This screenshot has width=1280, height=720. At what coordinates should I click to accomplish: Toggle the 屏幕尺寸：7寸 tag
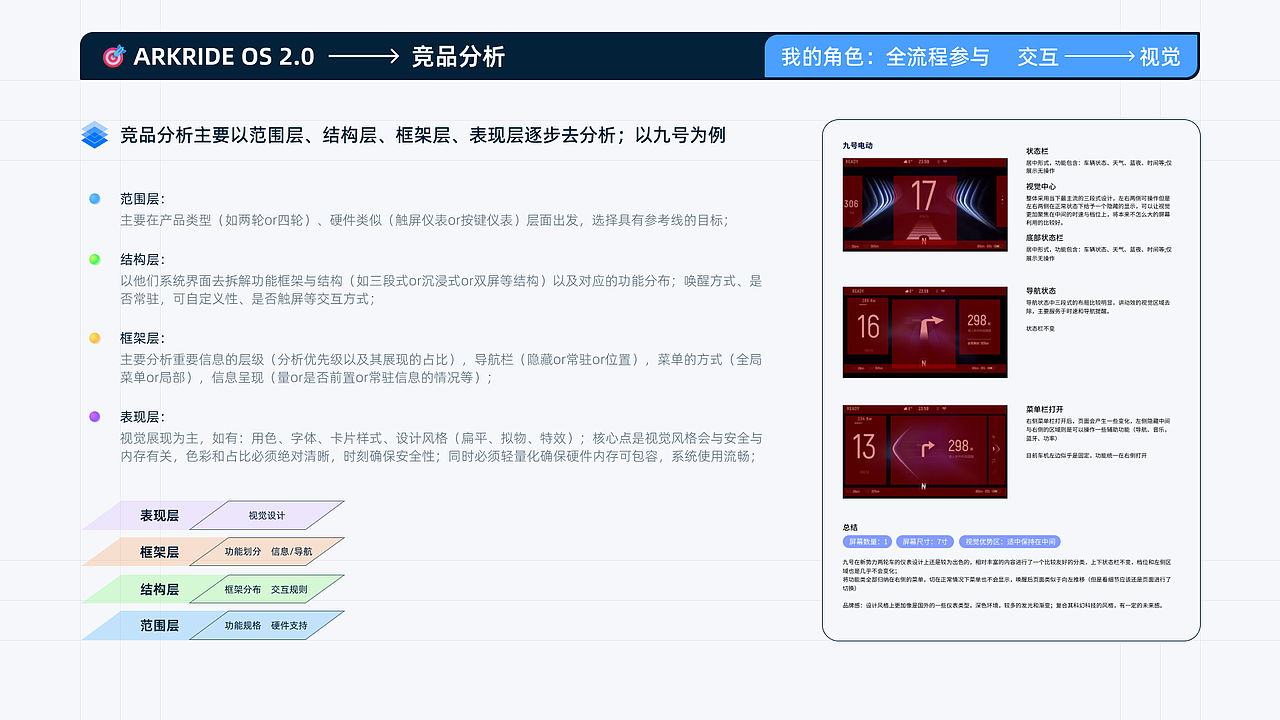926,541
